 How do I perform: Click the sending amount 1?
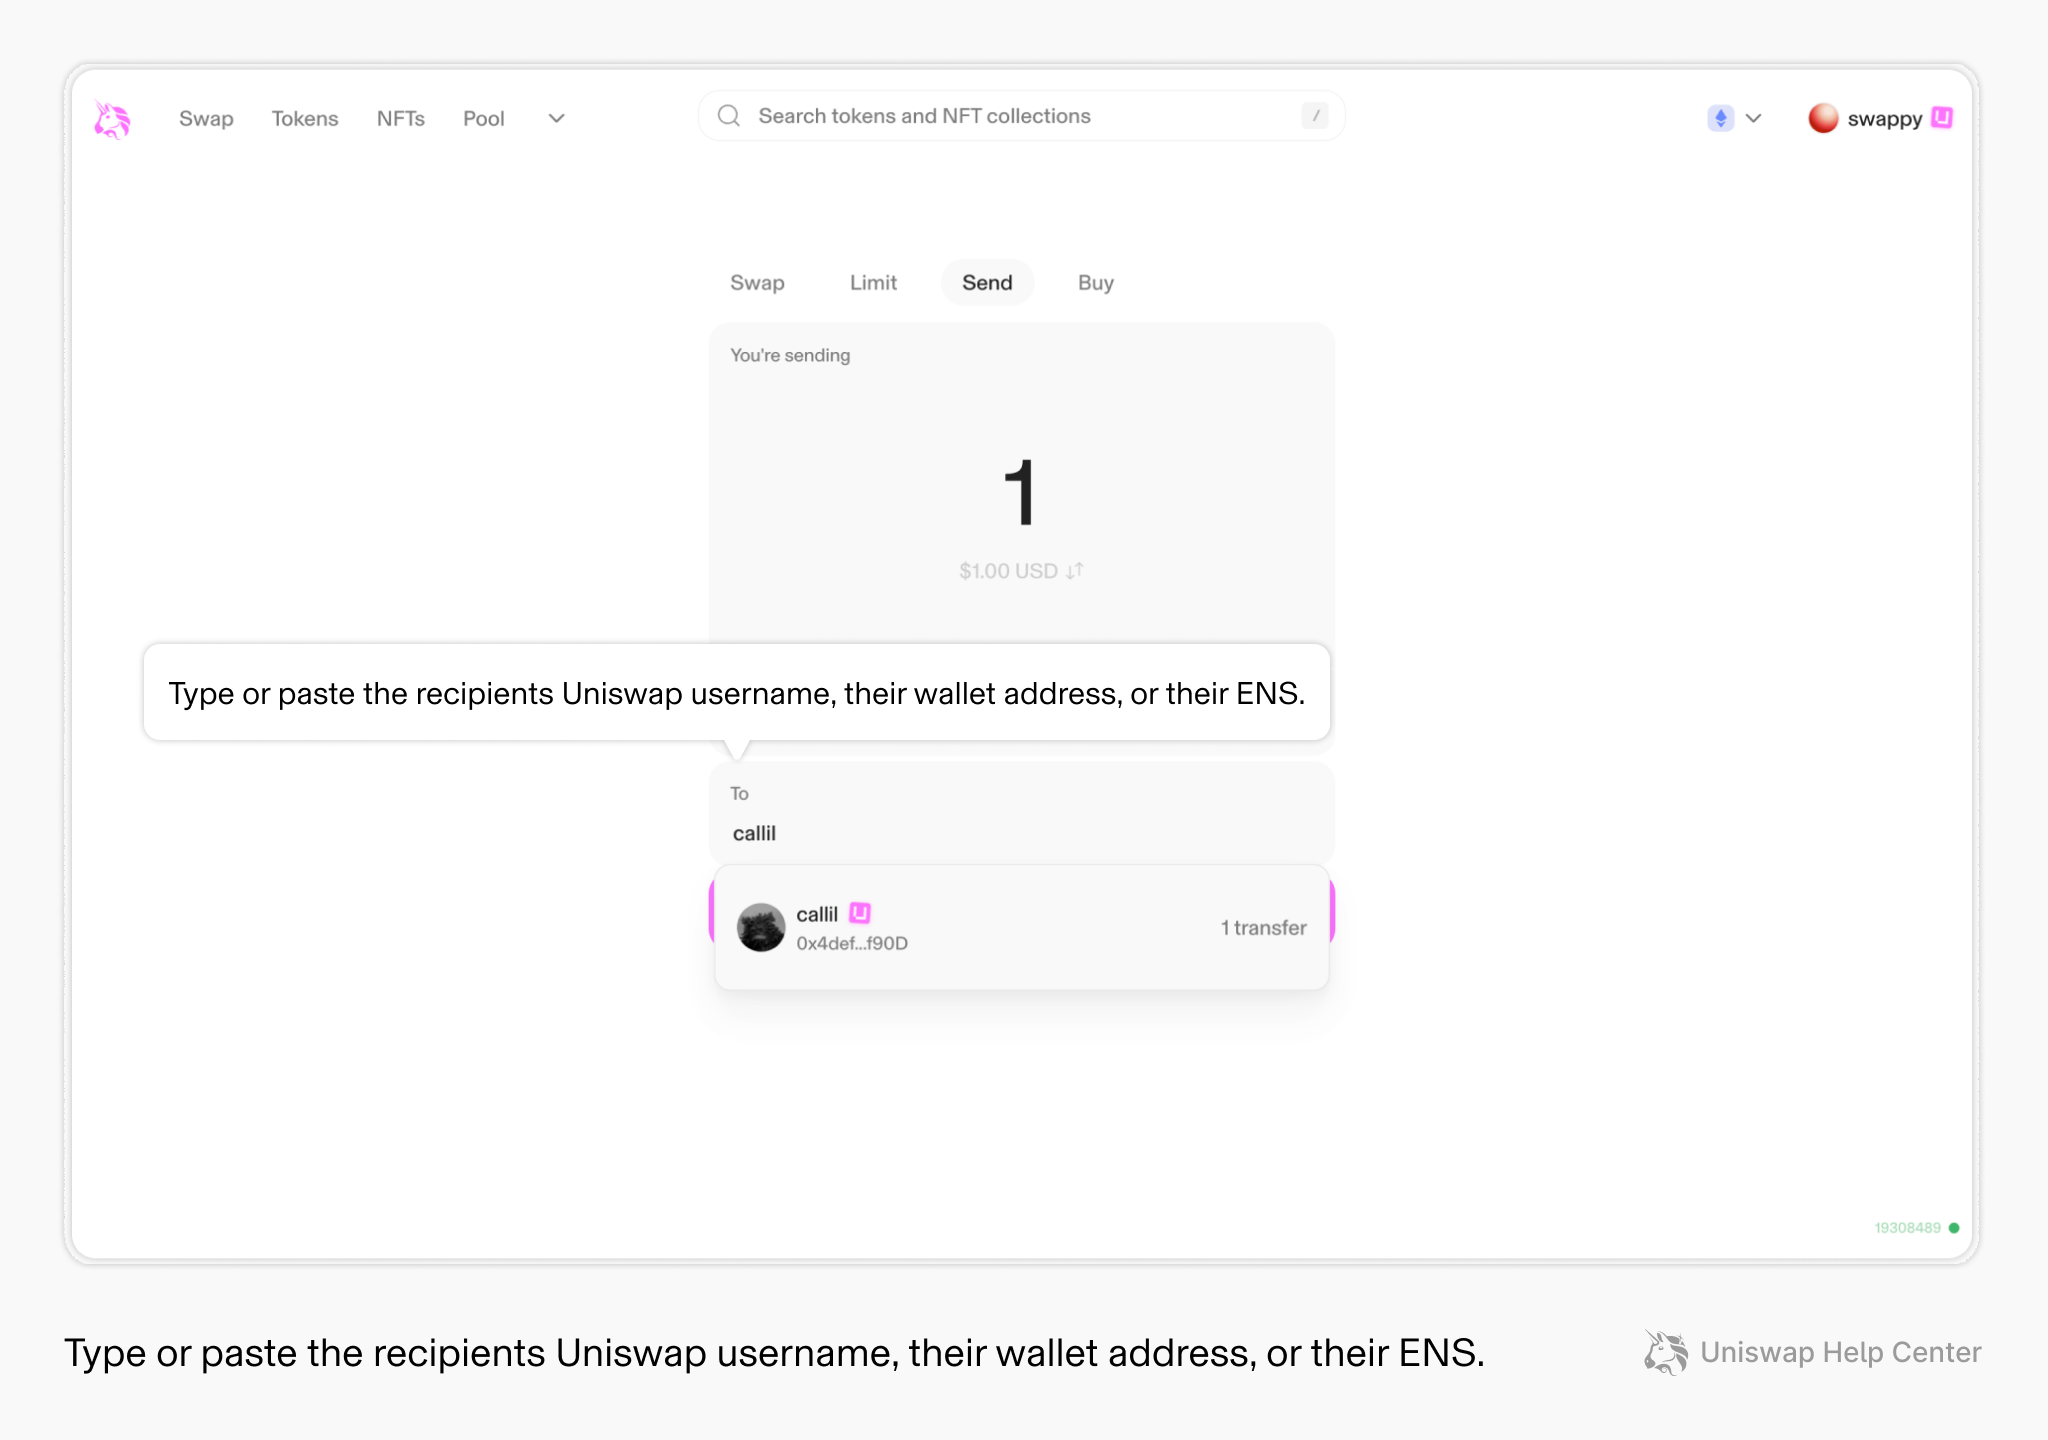coord(1020,492)
